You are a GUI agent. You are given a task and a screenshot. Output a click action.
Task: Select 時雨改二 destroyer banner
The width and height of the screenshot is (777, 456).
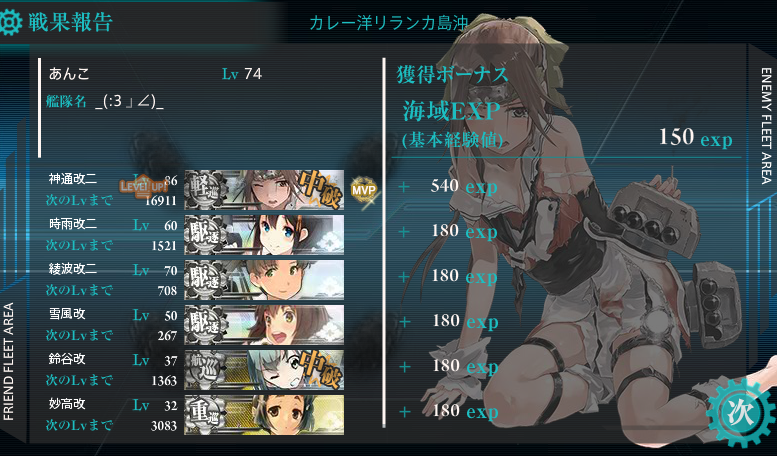click(264, 235)
